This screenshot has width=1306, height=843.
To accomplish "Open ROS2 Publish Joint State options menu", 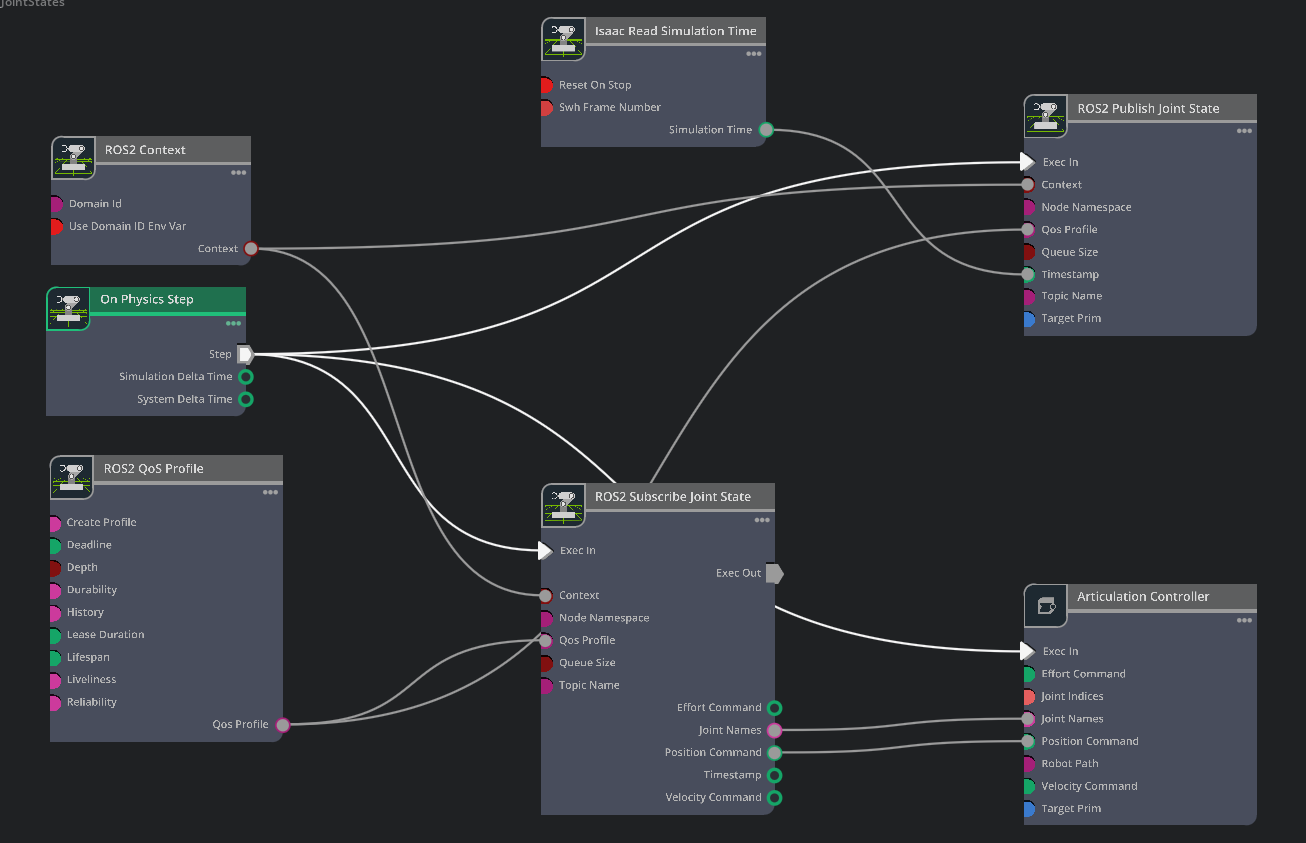I will pos(1244,131).
